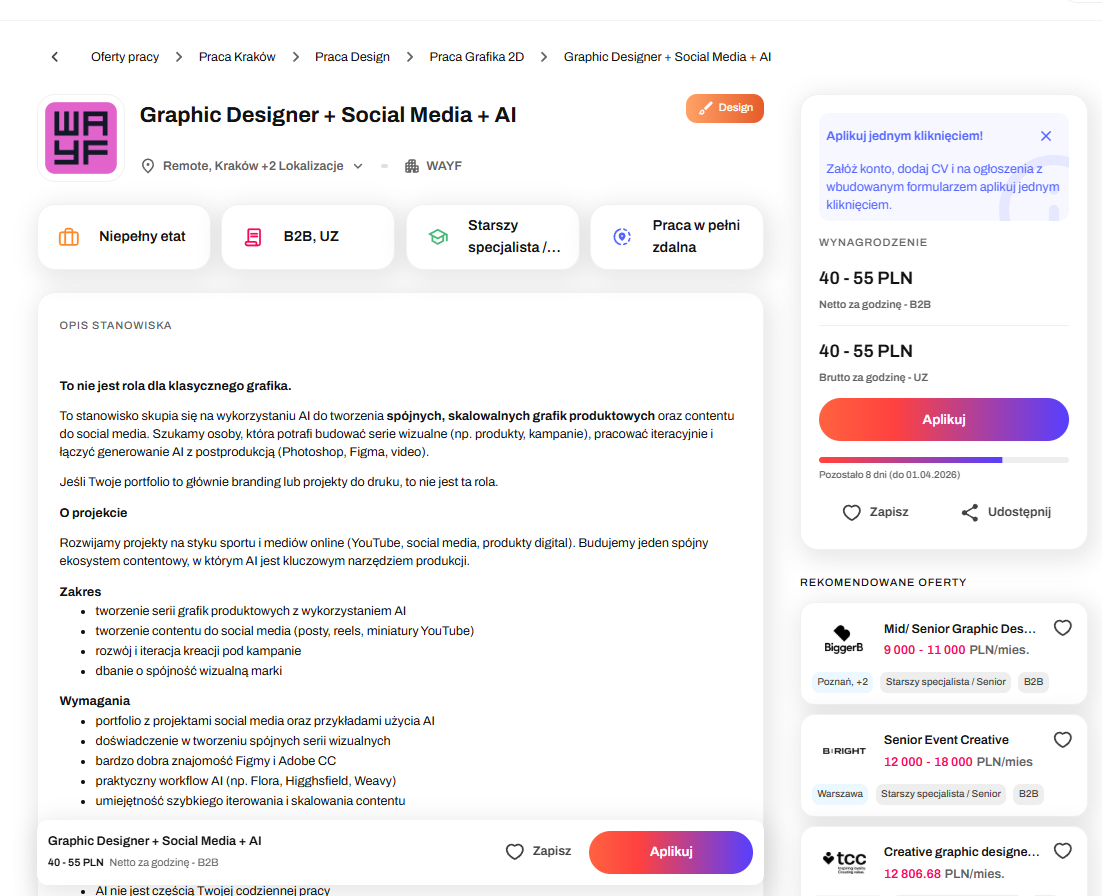Expand the locations dropdown chevron
The image size is (1102, 896).
[x=358, y=166]
